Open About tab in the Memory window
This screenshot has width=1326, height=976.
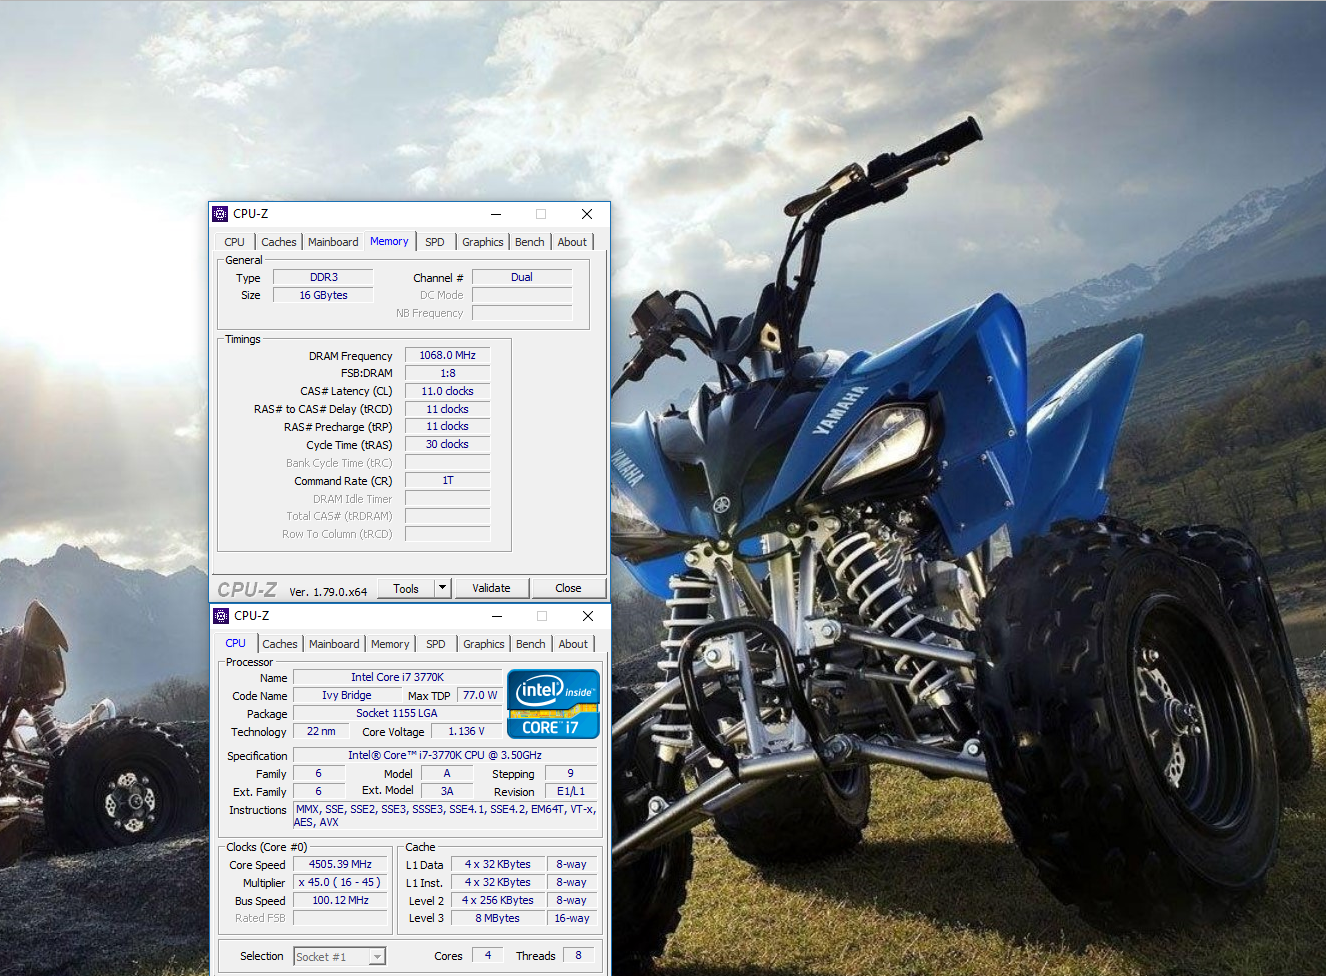[572, 242]
